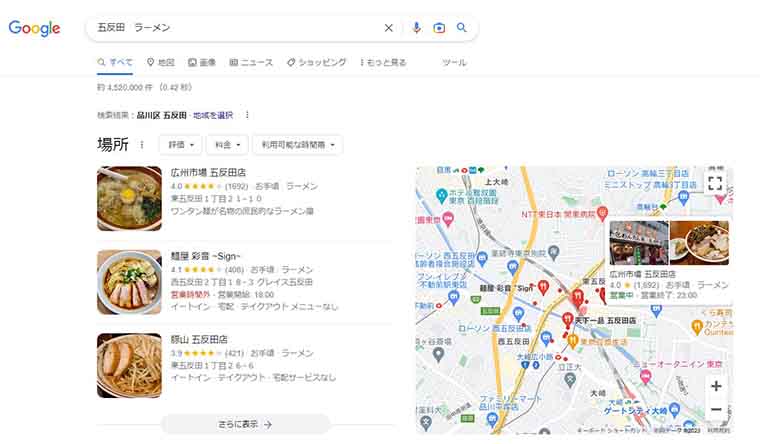Zoom in the map with plus button
The width and height of the screenshot is (760, 444).
pos(716,386)
